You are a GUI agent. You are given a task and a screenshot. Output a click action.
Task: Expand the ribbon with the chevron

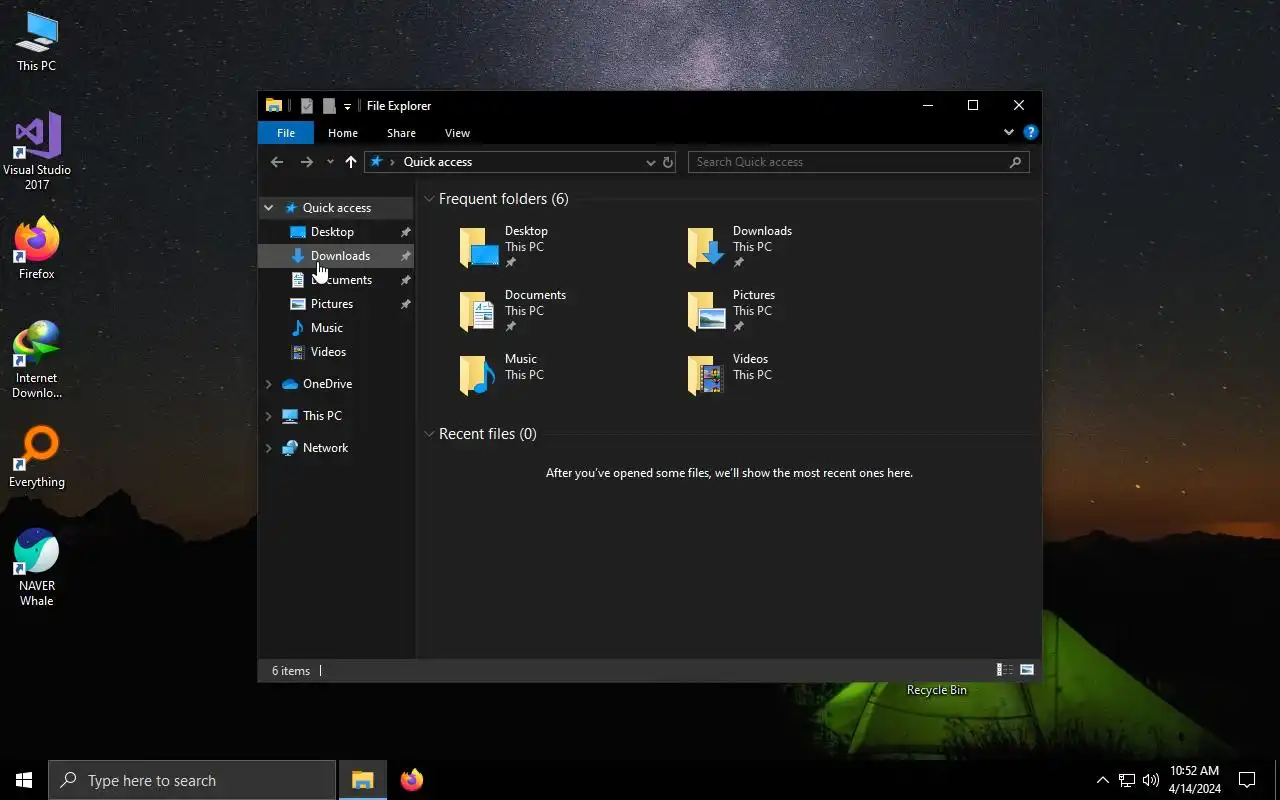point(1008,132)
